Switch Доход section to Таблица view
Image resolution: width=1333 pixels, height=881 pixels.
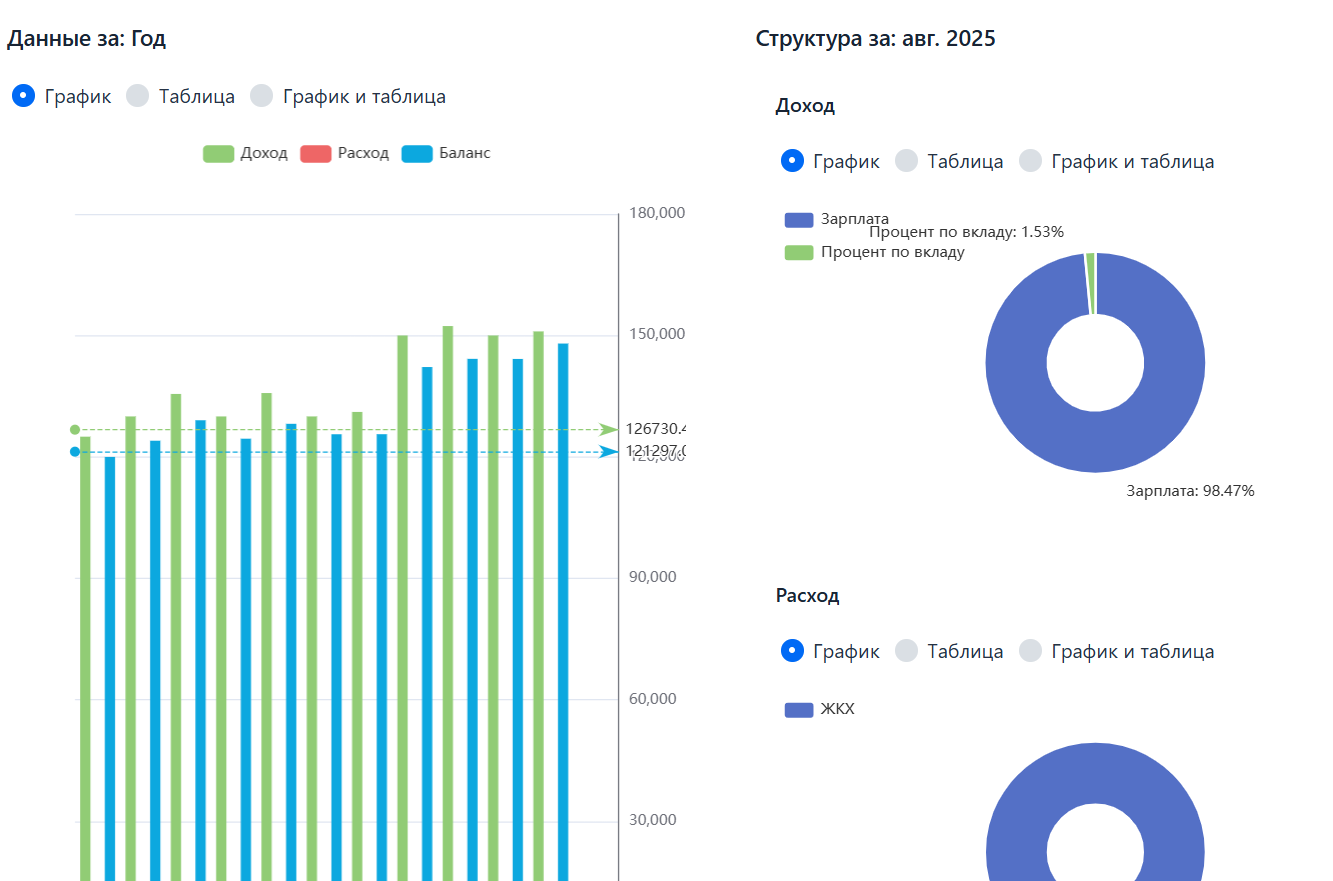pyautogui.click(x=906, y=161)
